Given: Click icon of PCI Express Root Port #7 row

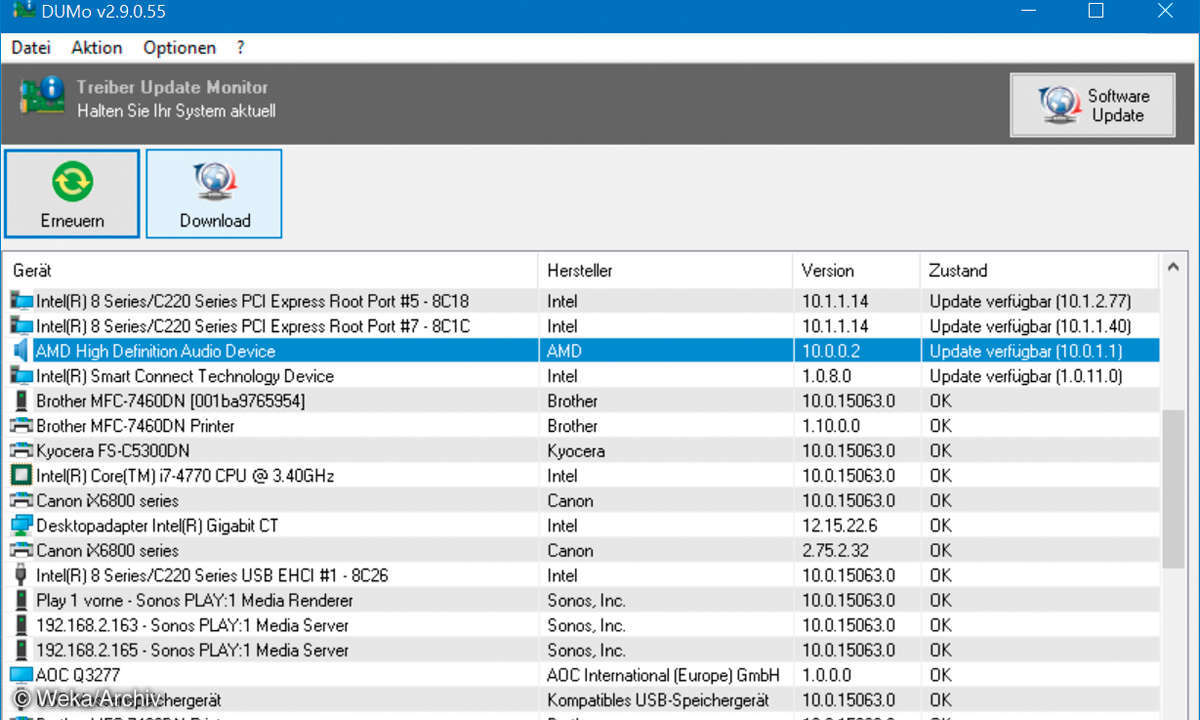Looking at the screenshot, I should 21,325.
